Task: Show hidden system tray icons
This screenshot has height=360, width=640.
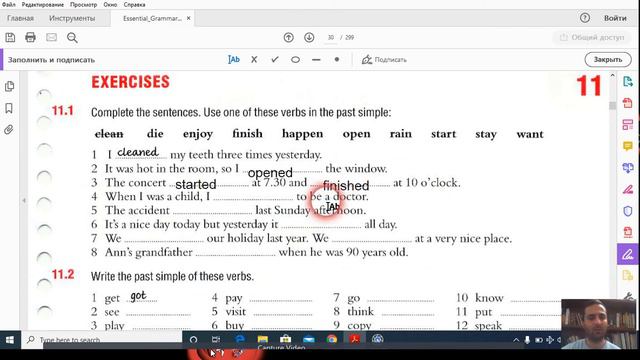Action: [x=516, y=340]
